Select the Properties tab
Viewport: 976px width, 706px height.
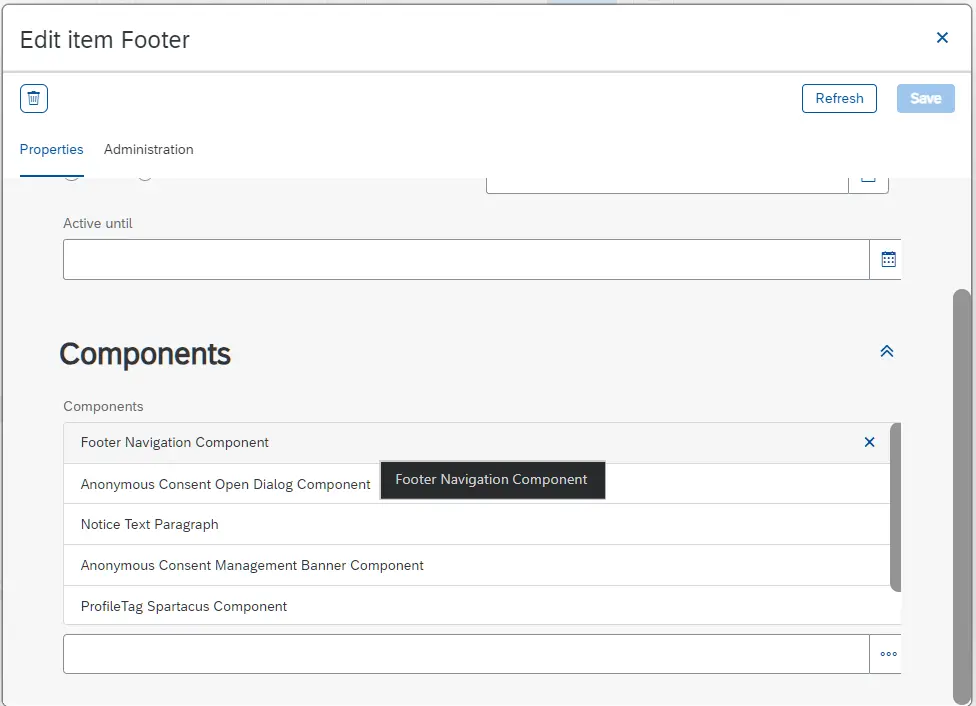(x=52, y=149)
